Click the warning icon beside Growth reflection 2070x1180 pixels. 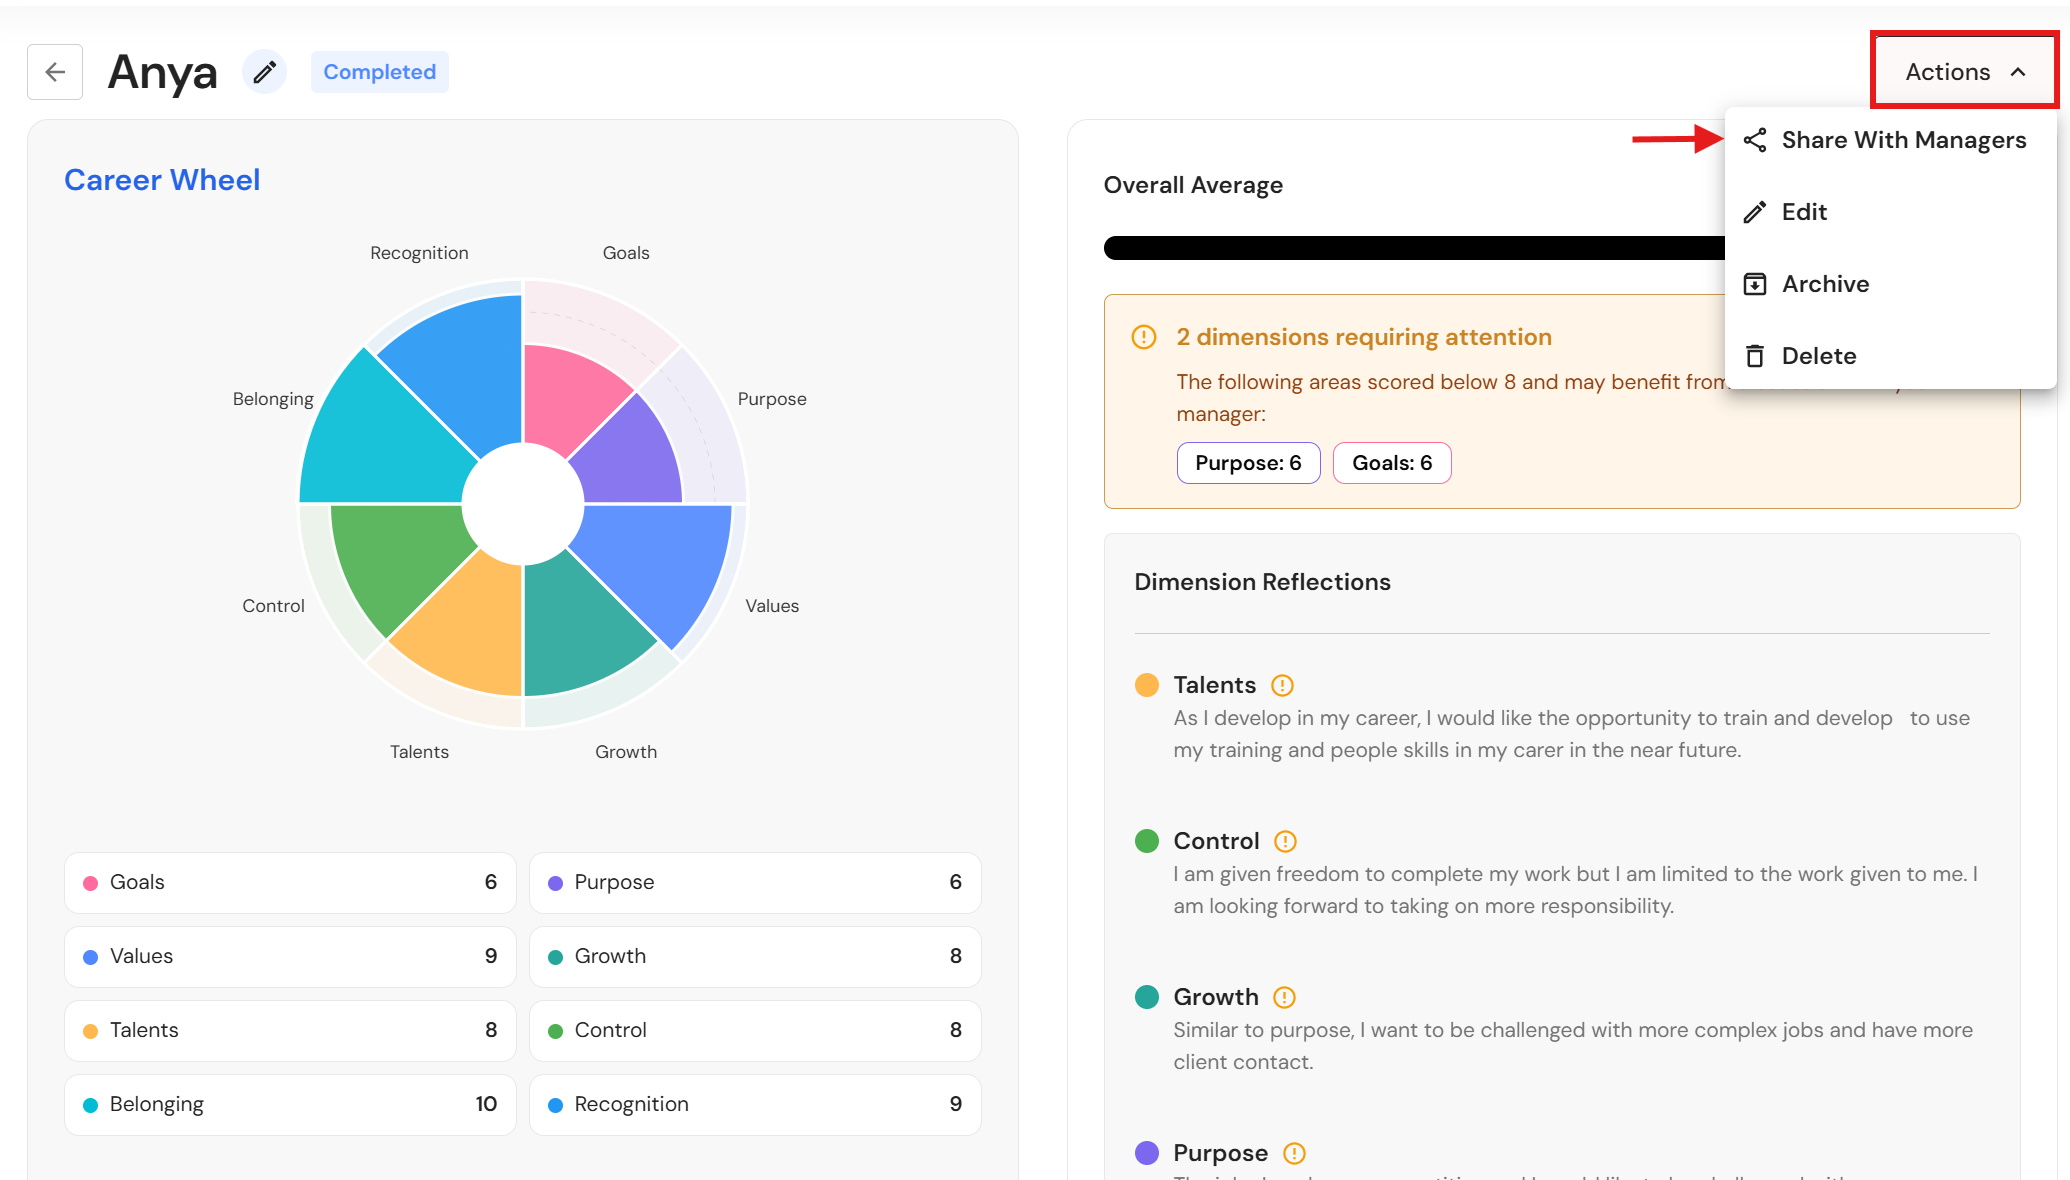tap(1284, 997)
